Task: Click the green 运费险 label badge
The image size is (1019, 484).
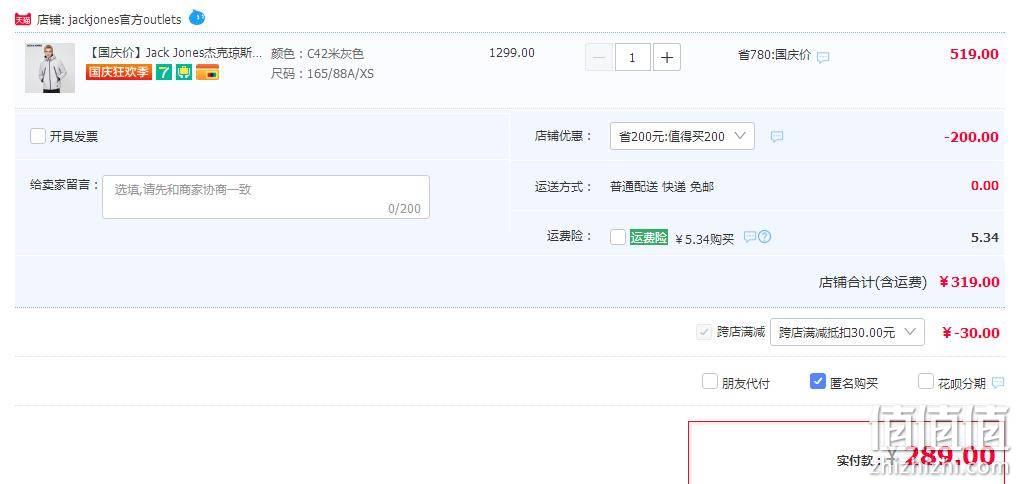Action: 649,238
